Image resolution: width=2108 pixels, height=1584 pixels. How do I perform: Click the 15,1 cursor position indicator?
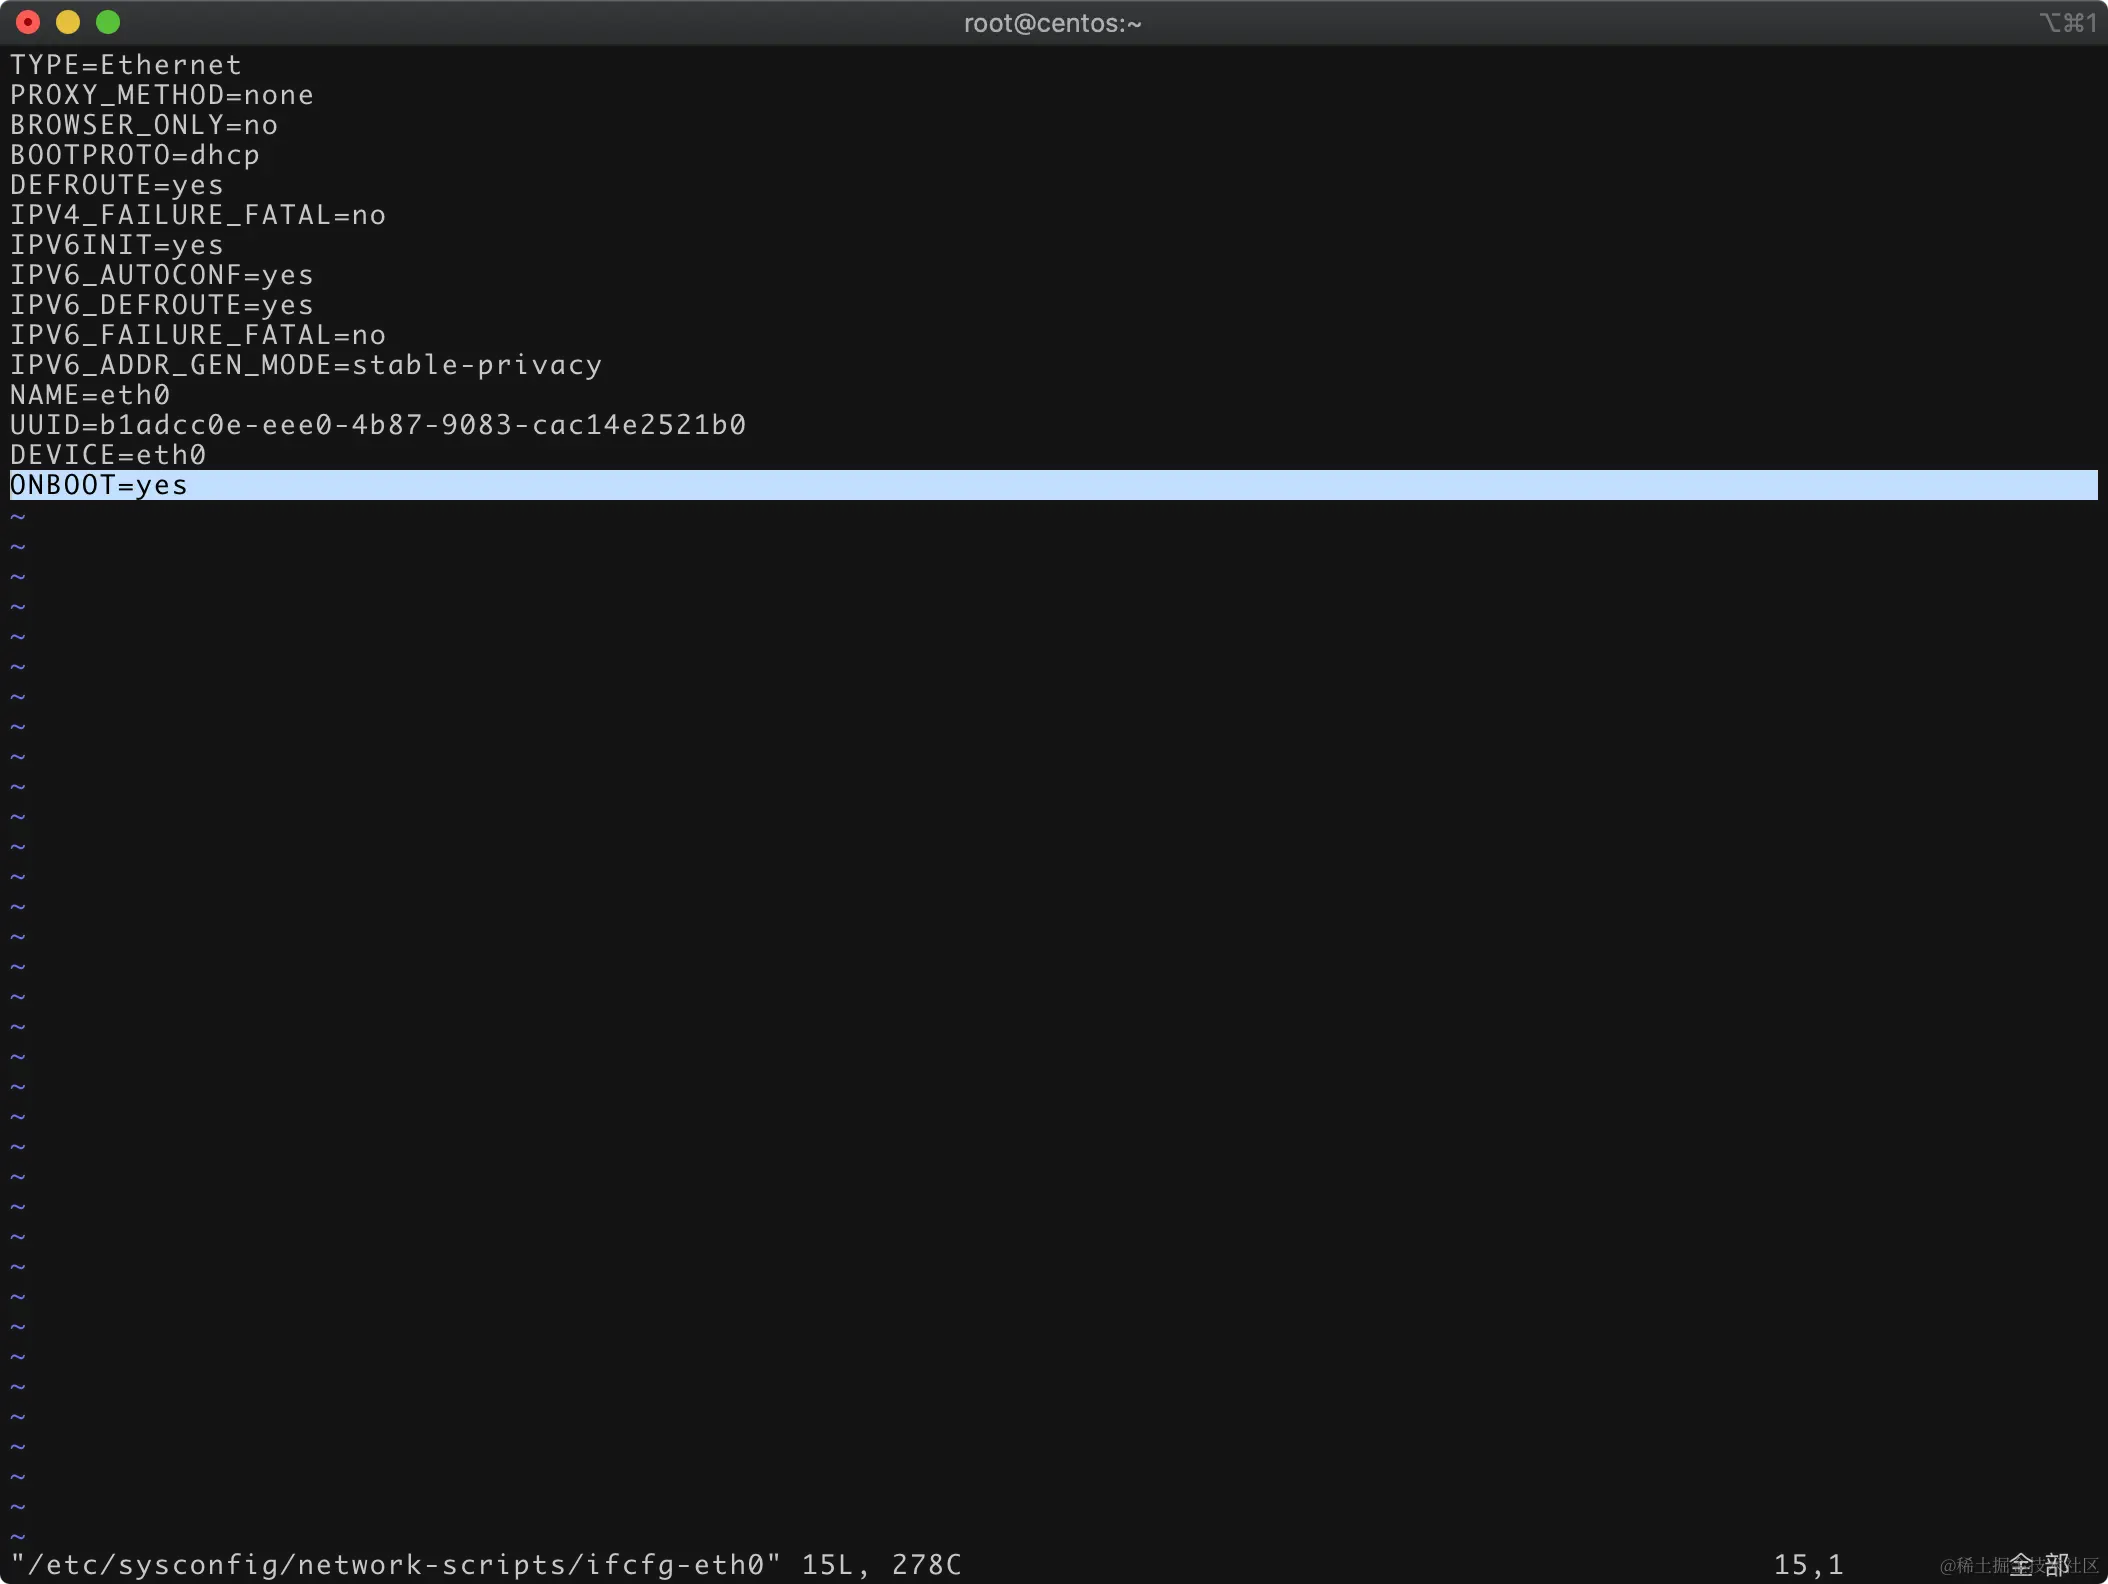(1808, 1565)
